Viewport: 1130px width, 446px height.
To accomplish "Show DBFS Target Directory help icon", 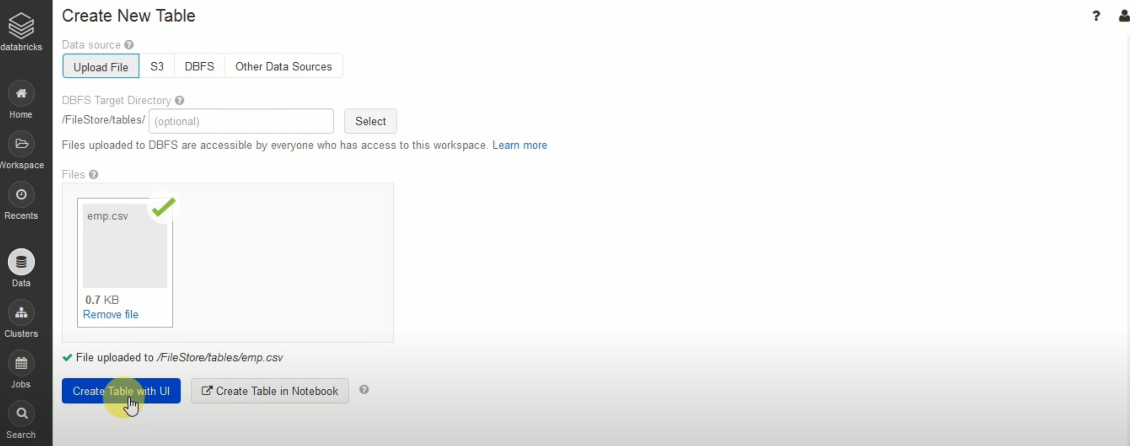I will (179, 101).
